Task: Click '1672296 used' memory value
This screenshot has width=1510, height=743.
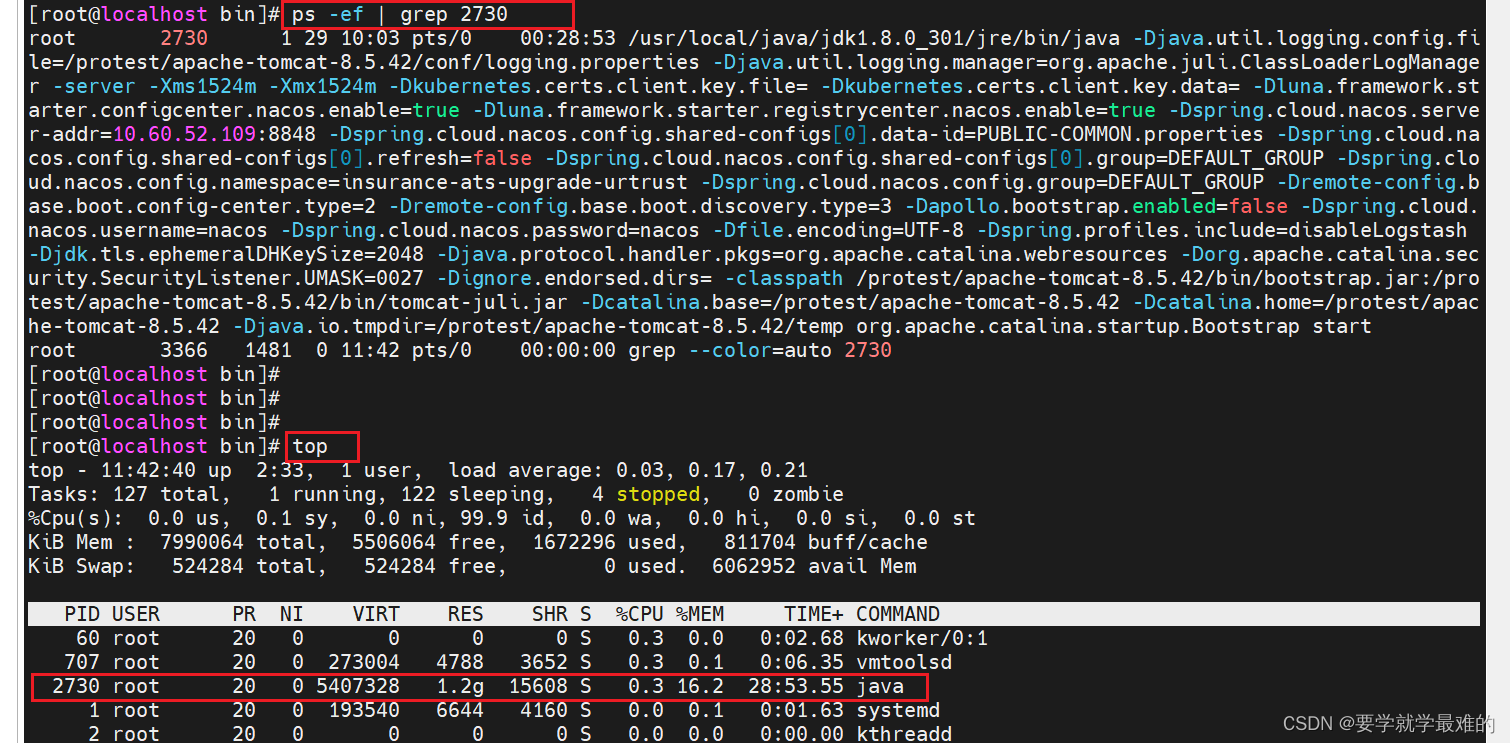Action: [x=604, y=542]
